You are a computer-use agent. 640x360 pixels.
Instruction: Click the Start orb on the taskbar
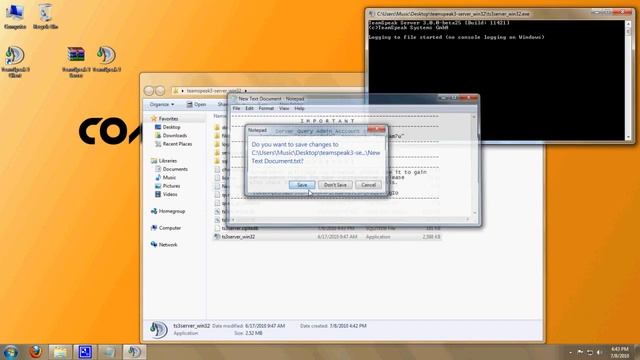(x=11, y=352)
